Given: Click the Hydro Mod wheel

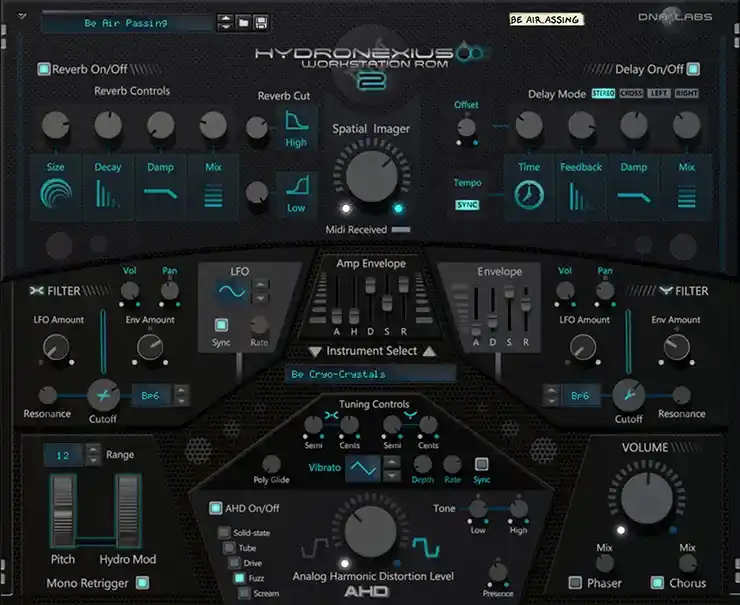Looking at the screenshot, I should [128, 511].
